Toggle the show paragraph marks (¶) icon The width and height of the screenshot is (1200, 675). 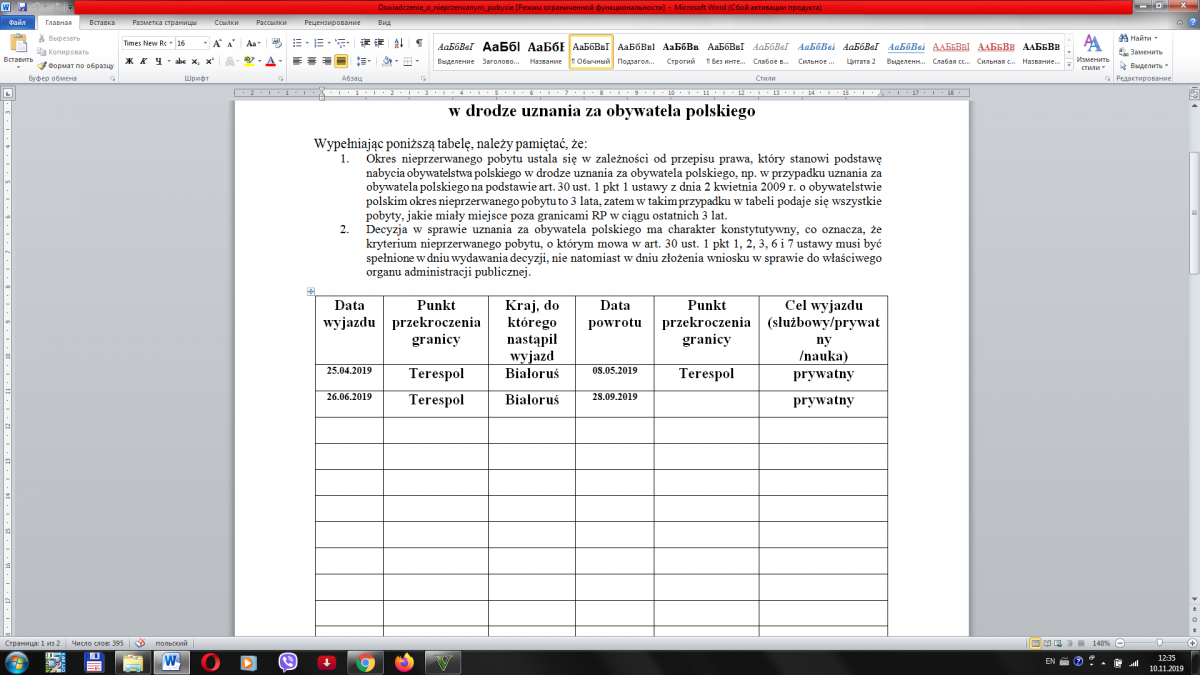pos(419,43)
